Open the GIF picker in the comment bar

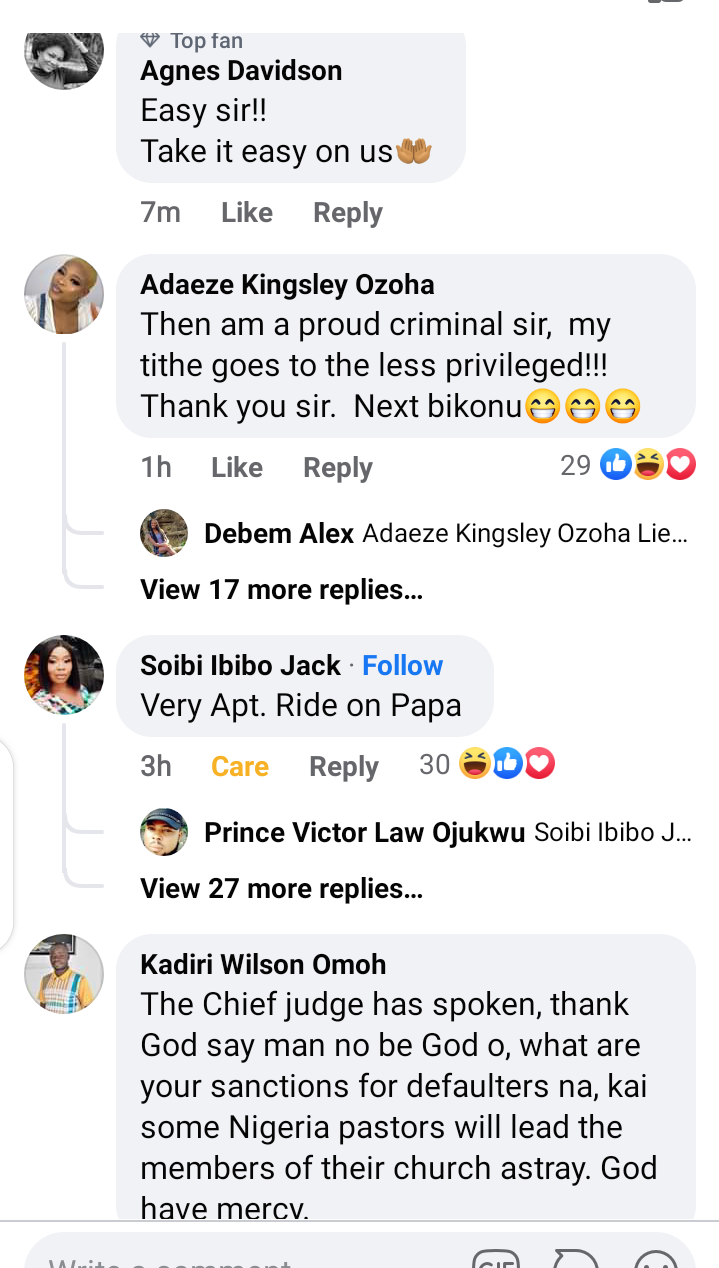pyautogui.click(x=499, y=1258)
